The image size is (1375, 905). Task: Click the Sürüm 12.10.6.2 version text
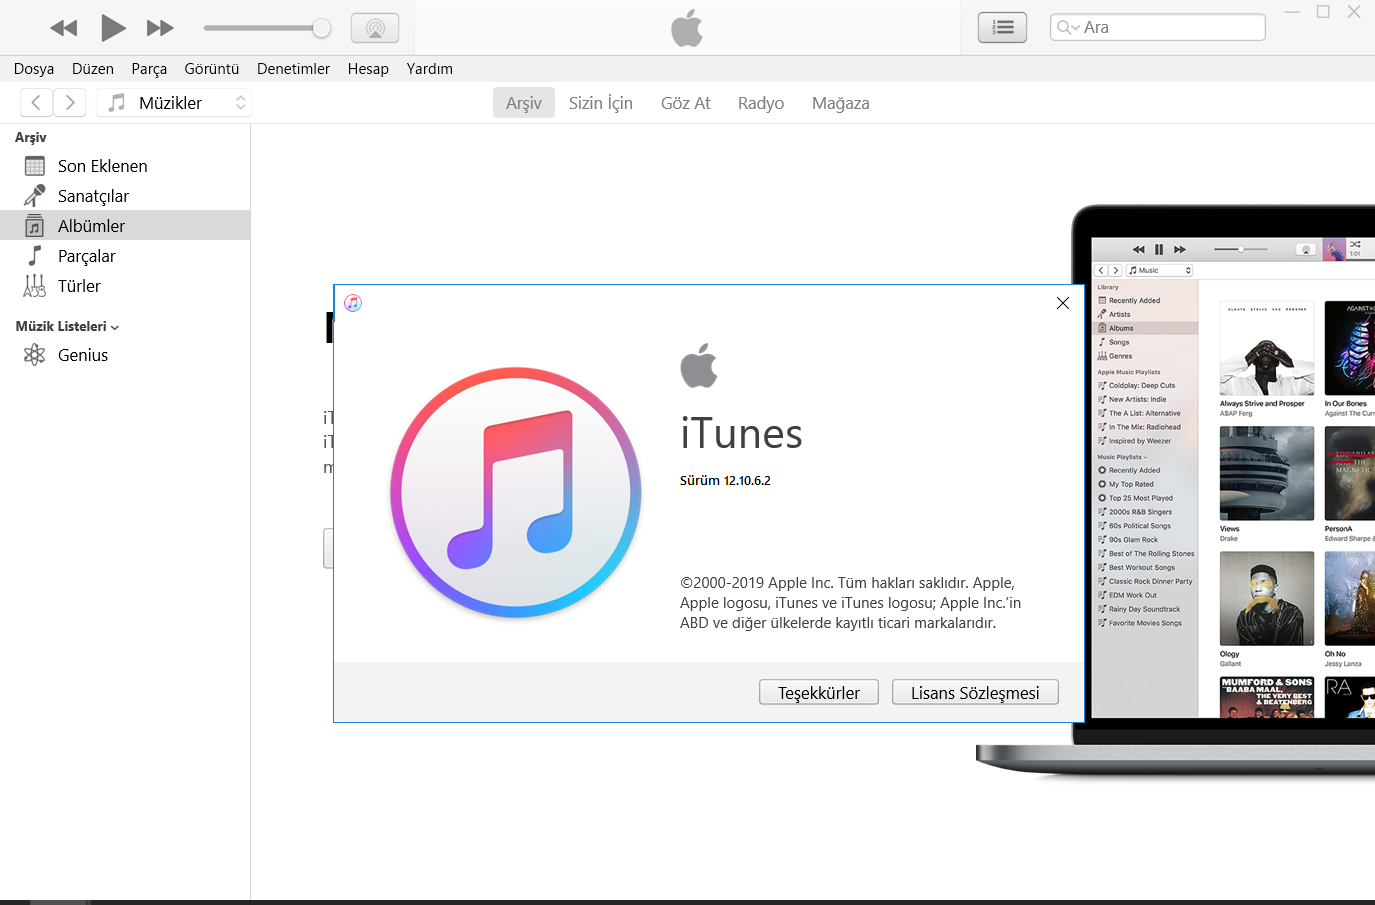click(725, 481)
